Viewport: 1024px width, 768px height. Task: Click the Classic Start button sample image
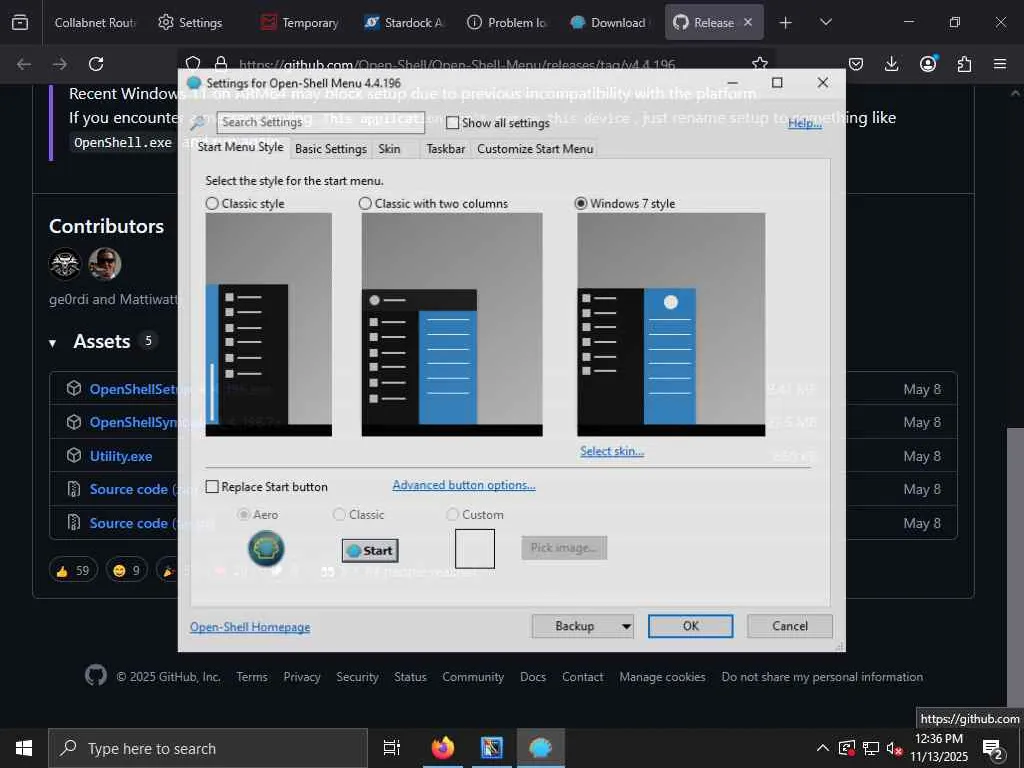pyautogui.click(x=370, y=551)
